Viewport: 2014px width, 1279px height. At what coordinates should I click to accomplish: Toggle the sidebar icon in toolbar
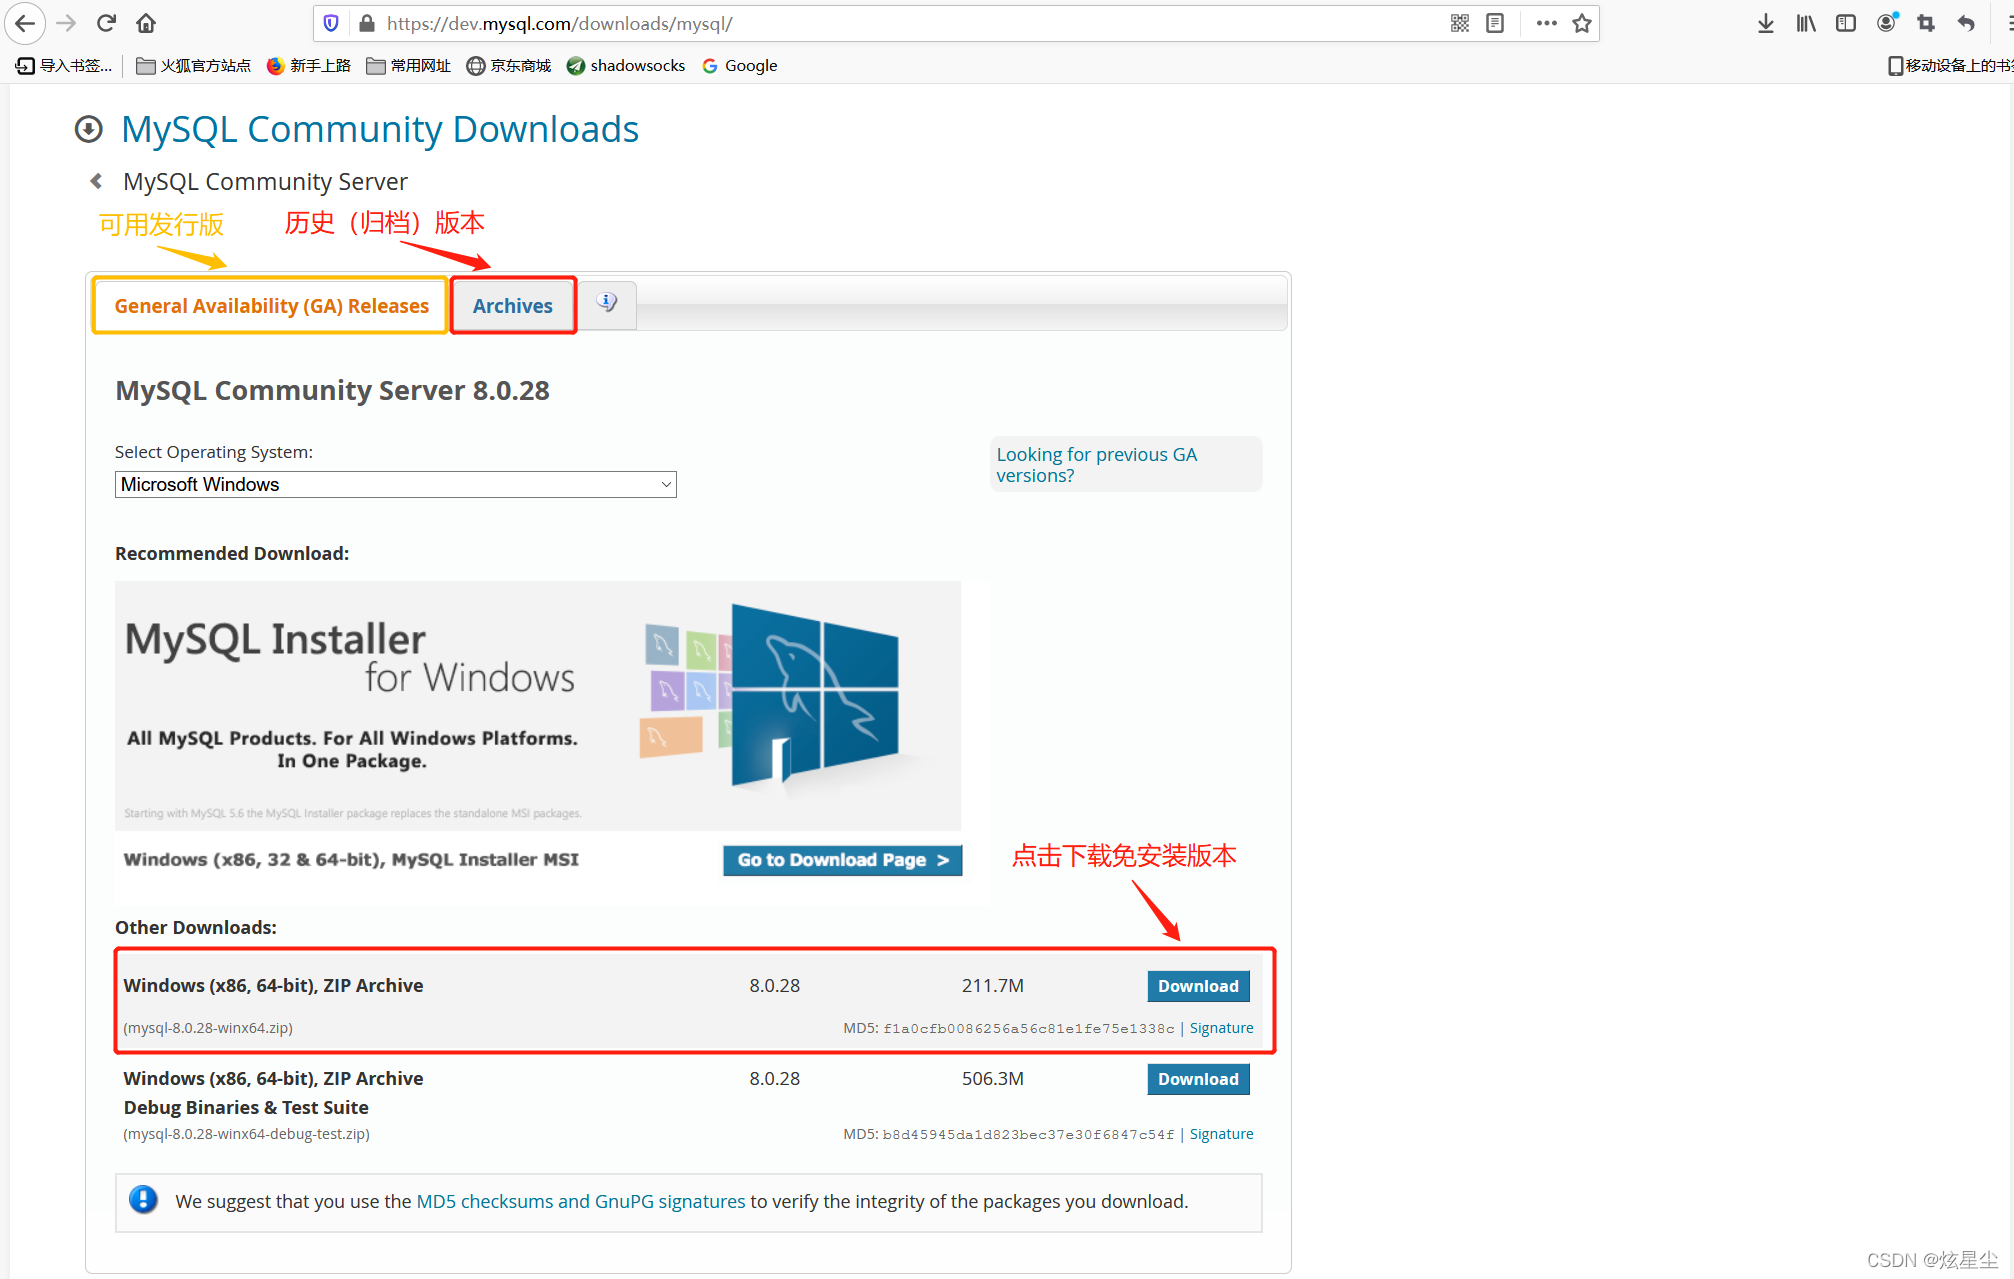pyautogui.click(x=1846, y=23)
